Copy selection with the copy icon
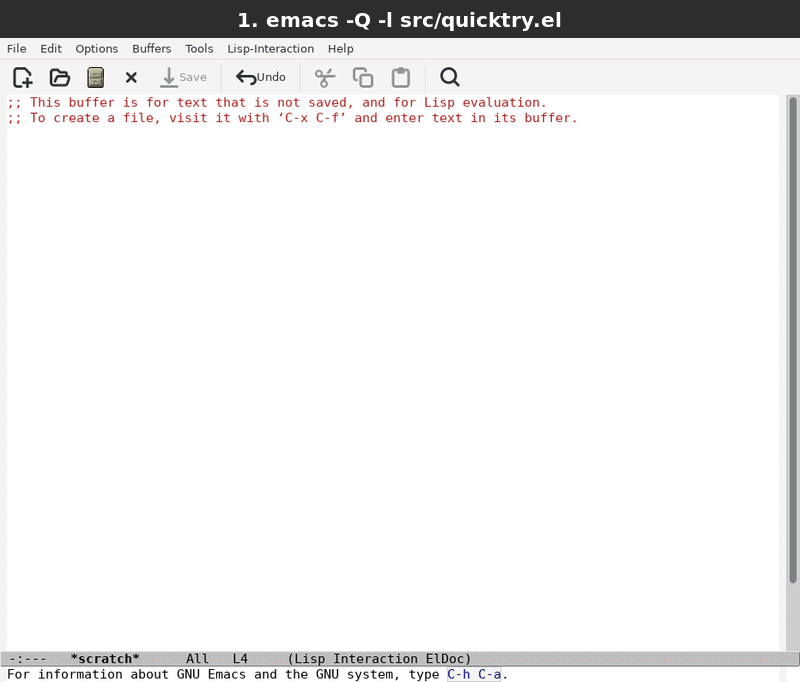800x682 pixels. [x=363, y=78]
